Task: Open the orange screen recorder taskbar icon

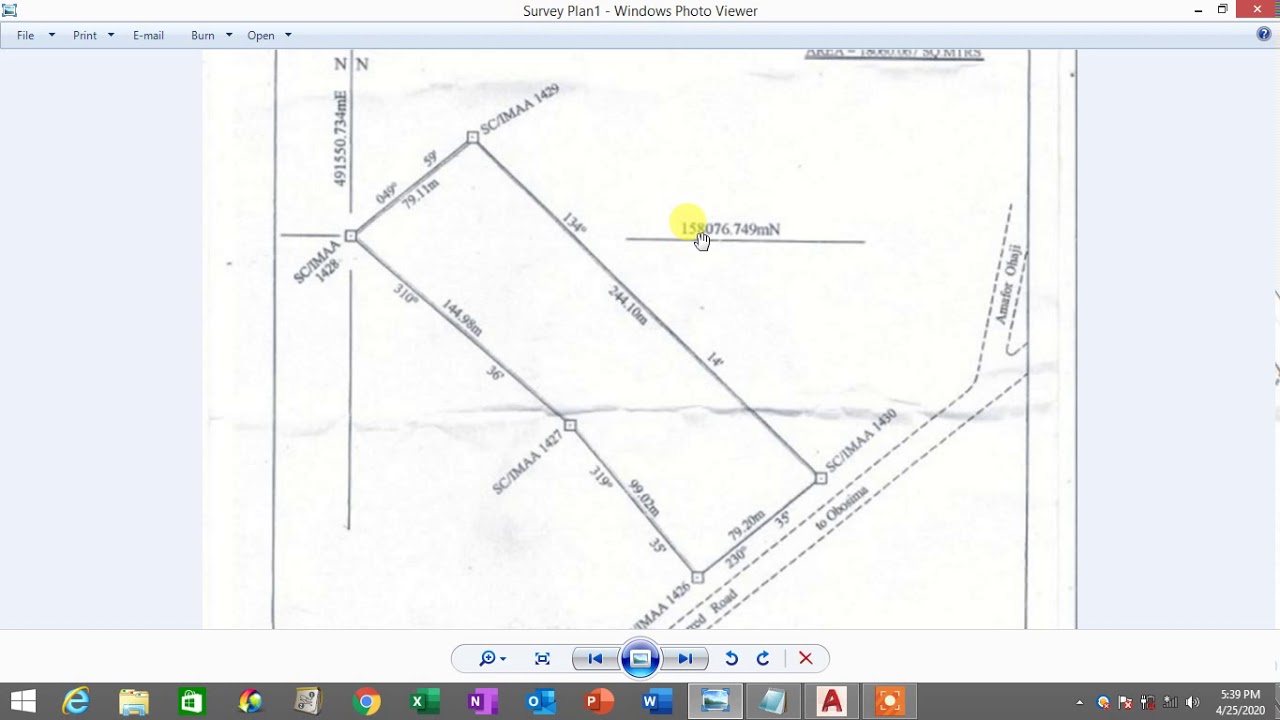Action: 889,702
